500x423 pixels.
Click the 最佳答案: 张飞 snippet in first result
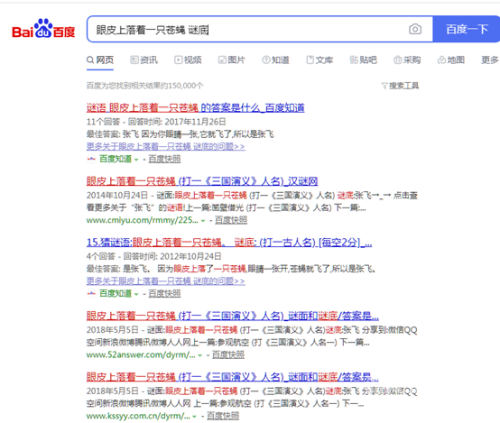click(180, 134)
